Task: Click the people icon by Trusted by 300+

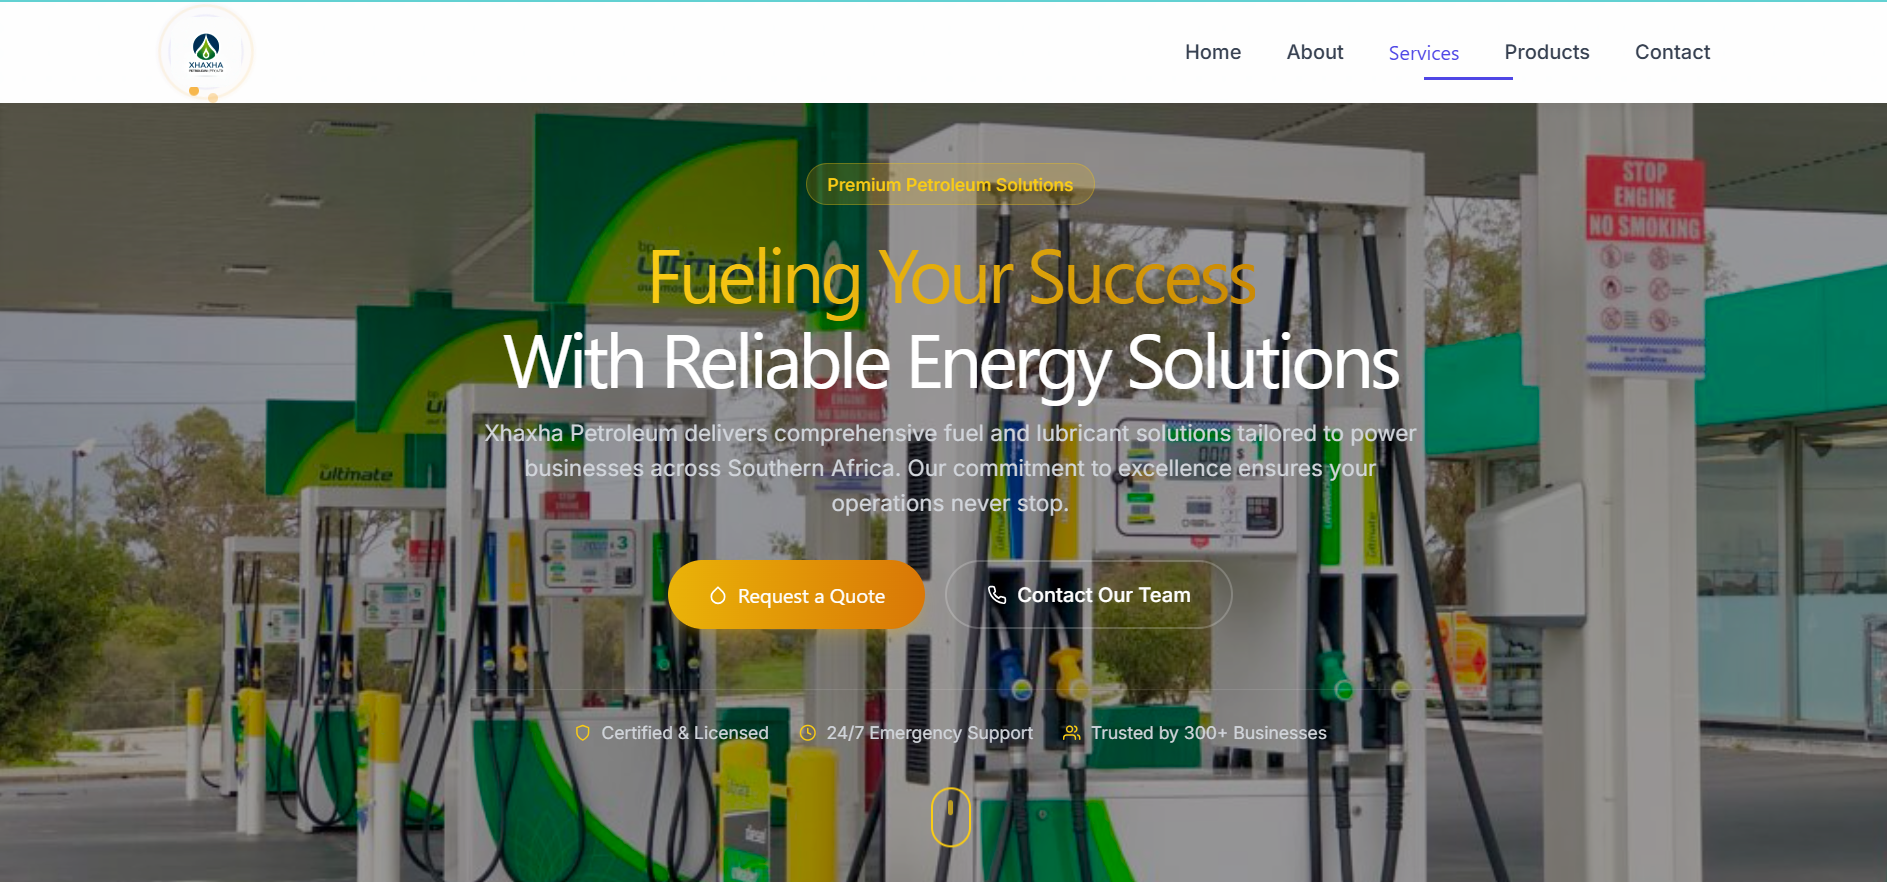Action: click(x=1072, y=733)
